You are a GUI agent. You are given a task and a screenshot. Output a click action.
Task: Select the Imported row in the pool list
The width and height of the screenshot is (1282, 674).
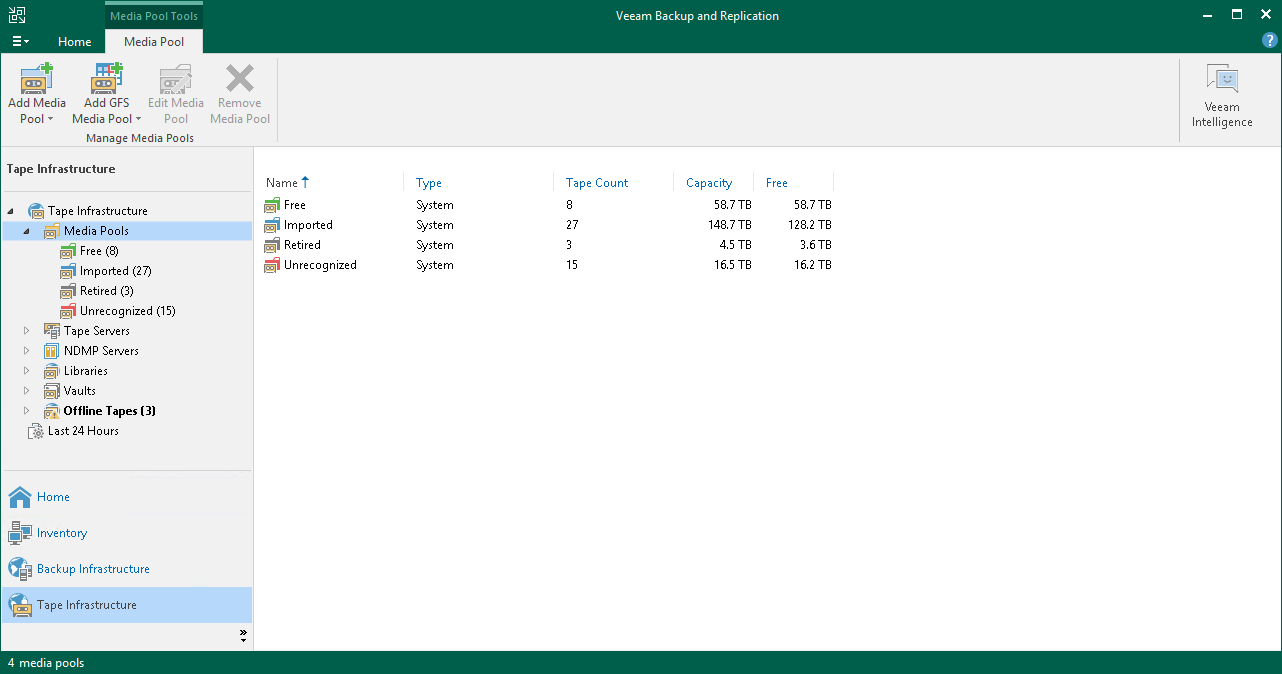pyautogui.click(x=308, y=224)
